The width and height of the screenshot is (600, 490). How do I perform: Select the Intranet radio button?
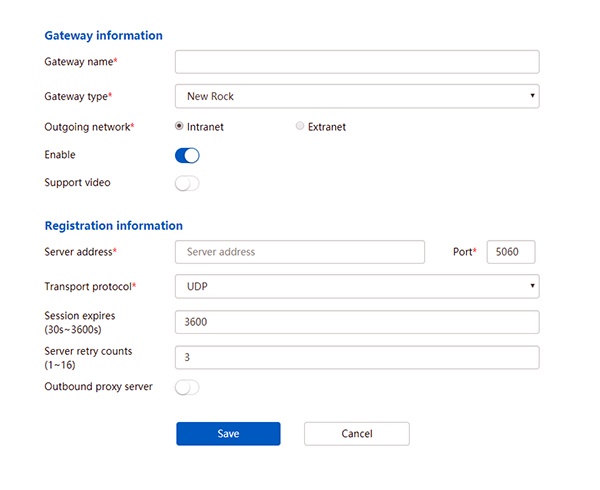coord(179,127)
